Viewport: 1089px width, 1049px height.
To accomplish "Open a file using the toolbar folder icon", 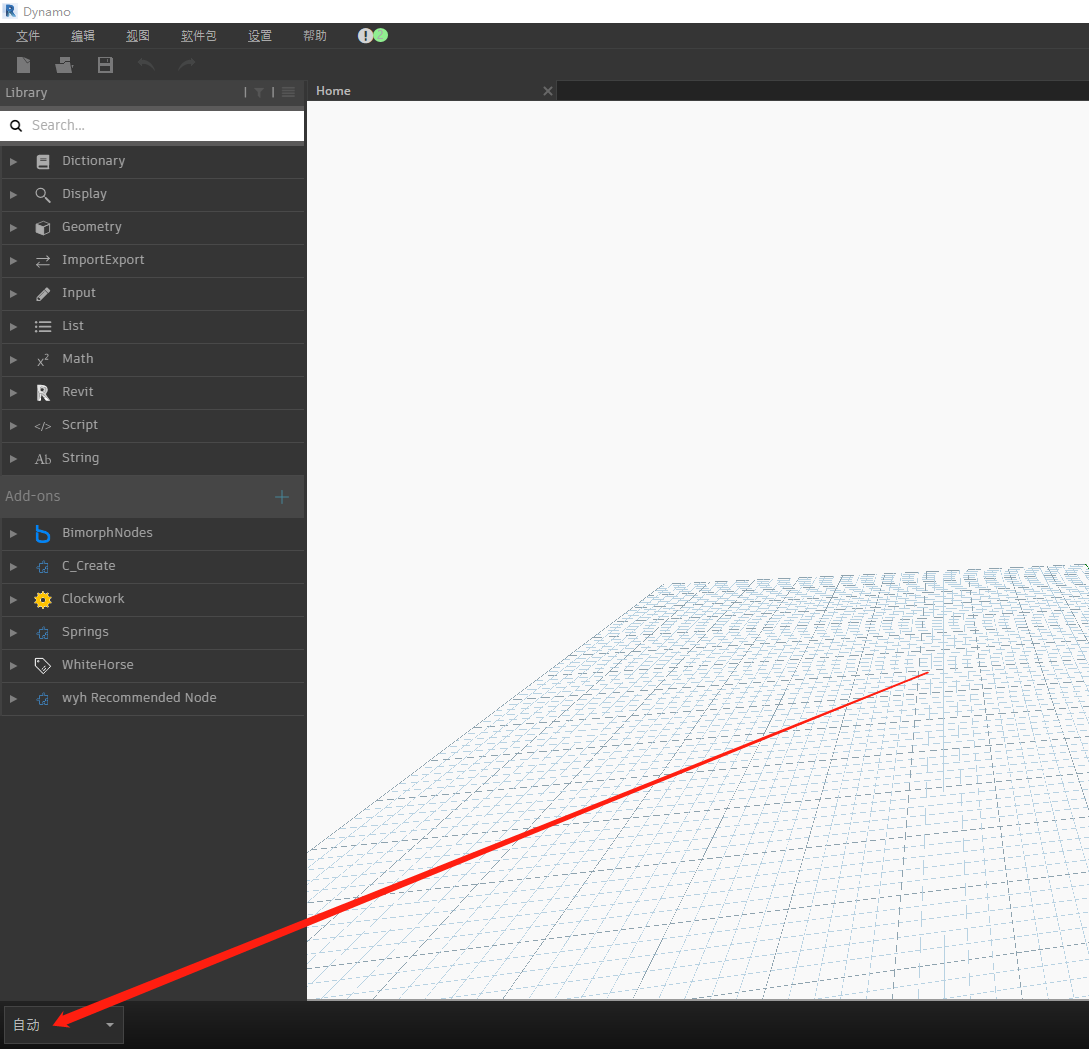I will 64,65.
